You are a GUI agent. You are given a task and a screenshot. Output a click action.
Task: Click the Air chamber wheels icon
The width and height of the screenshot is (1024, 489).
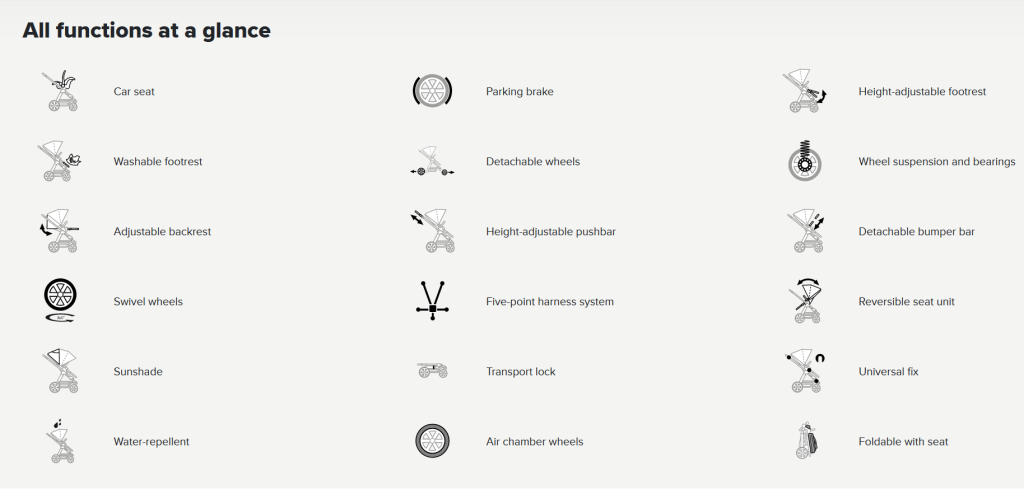(x=432, y=441)
